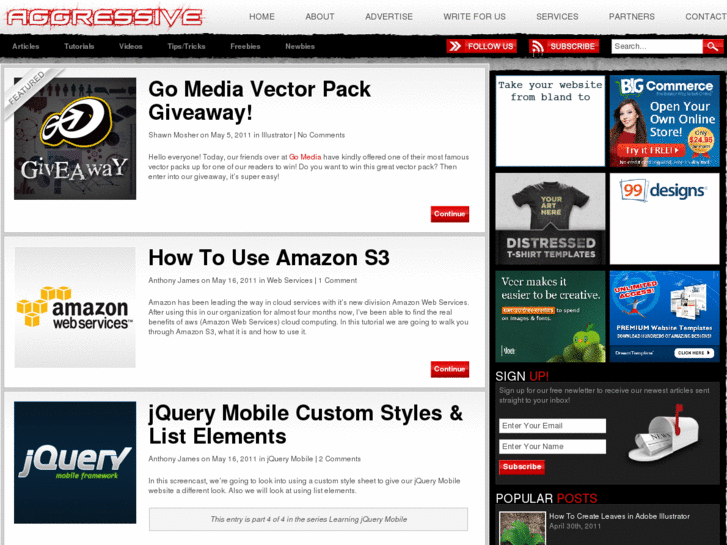This screenshot has height=545, width=727.
Task: Open the Illustrator category link
Action: pyautogui.click(x=276, y=135)
